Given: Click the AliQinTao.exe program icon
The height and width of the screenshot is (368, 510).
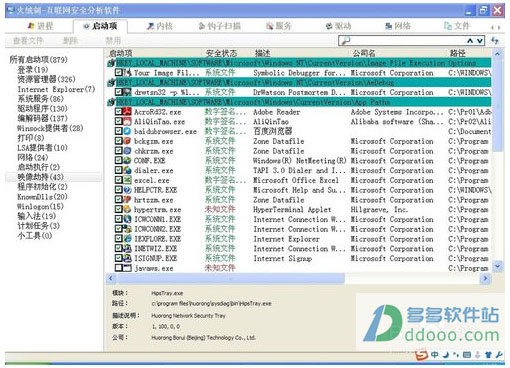Looking at the screenshot, I should tap(127, 121).
